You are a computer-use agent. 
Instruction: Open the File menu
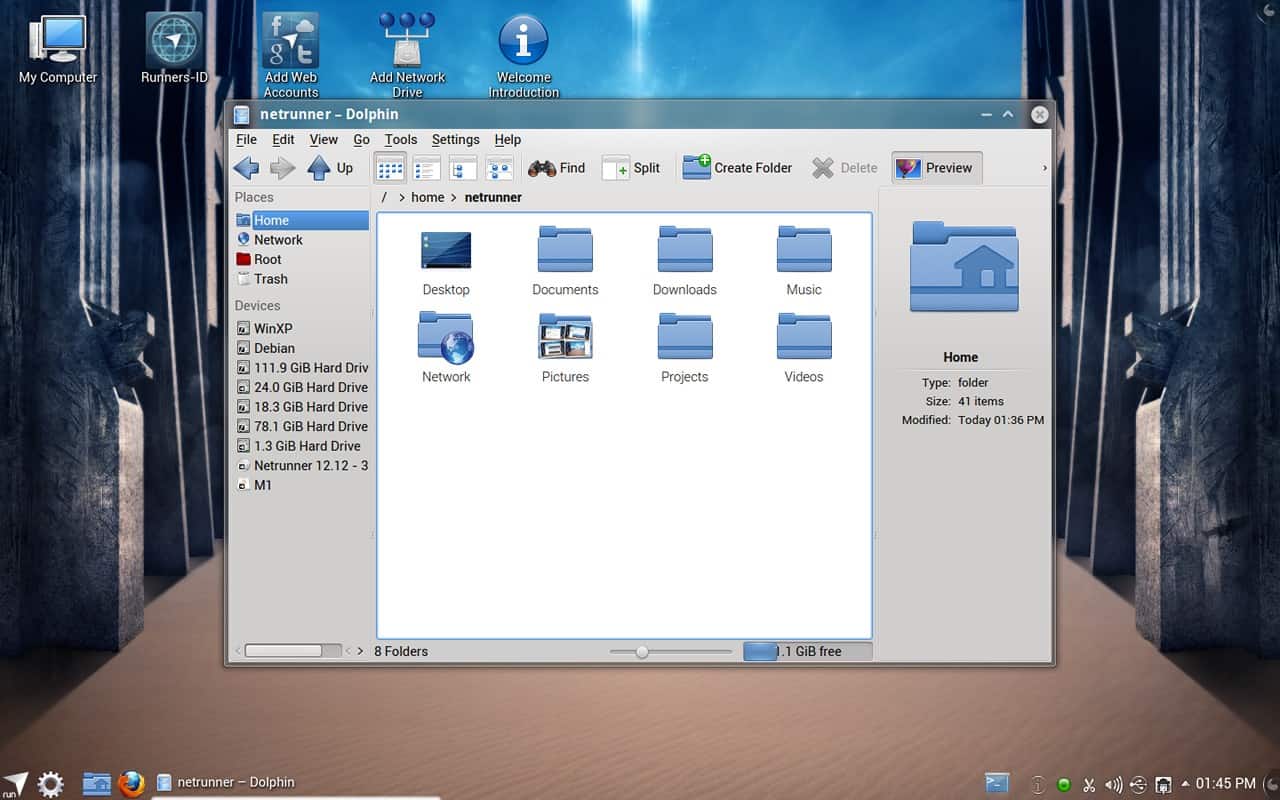pos(246,140)
